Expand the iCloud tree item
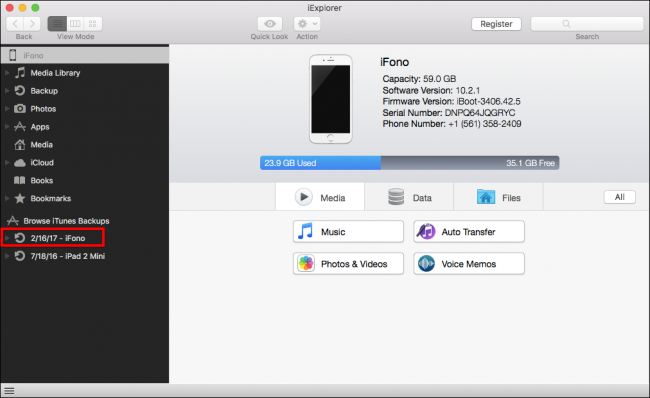The height and width of the screenshot is (398, 650). pos(7,163)
